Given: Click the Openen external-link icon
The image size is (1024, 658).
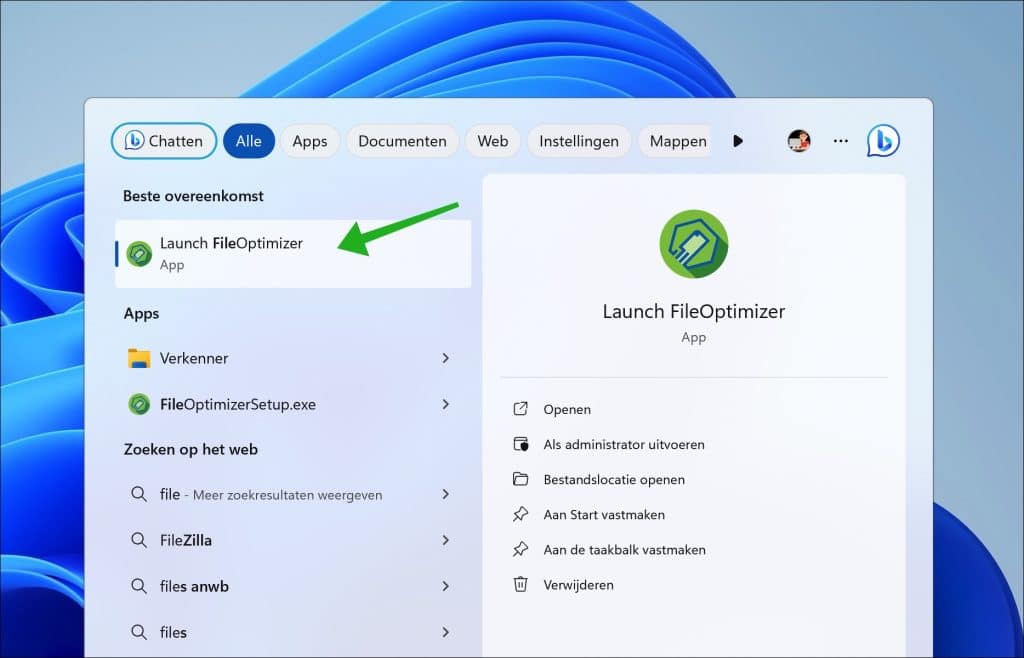Looking at the screenshot, I should coord(520,409).
